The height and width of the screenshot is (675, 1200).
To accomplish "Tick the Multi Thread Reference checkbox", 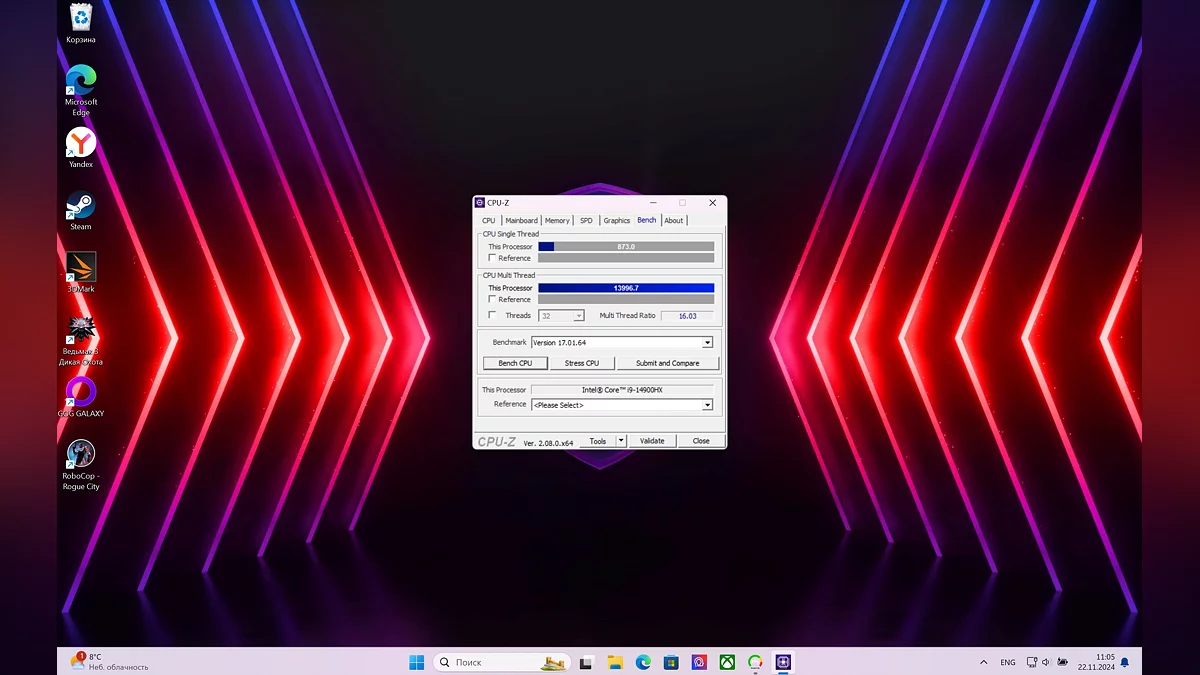I will [492, 299].
